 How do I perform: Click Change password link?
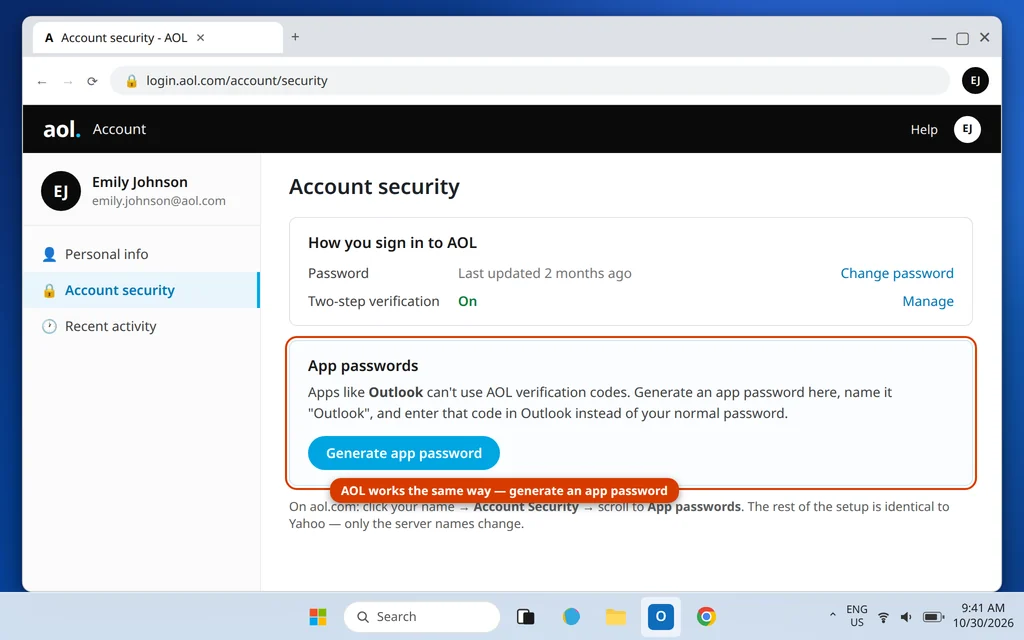[x=897, y=273]
